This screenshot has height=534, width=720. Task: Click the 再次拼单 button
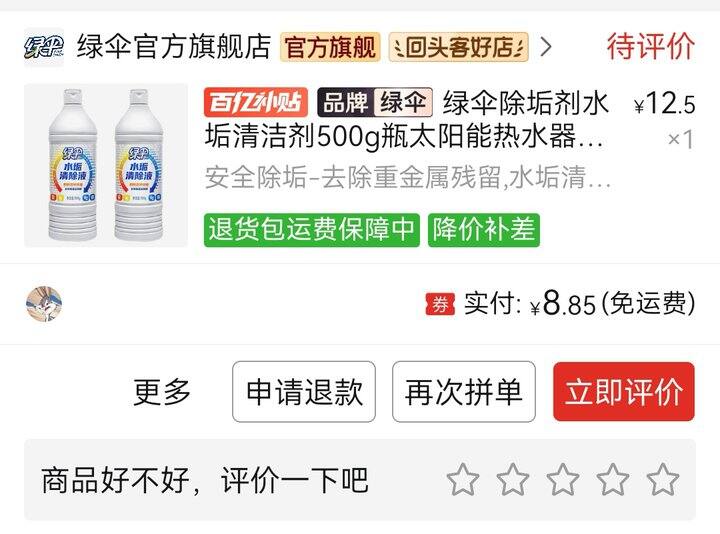(x=464, y=392)
